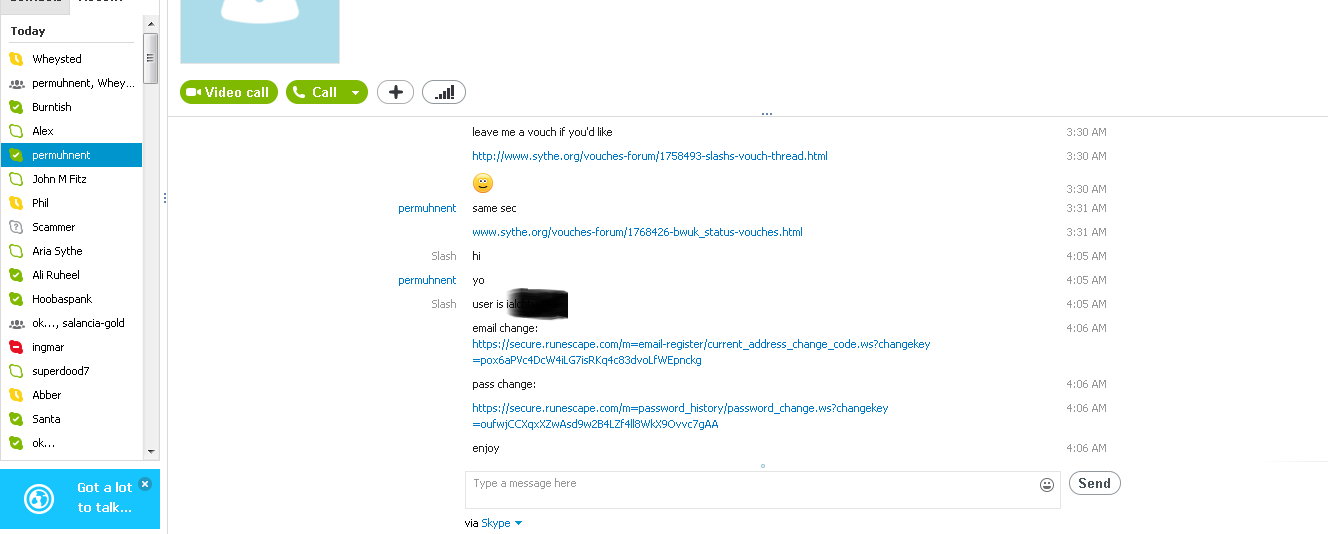The width and height of the screenshot is (1328, 534).
Task: Select Abber contact
Action: point(71,395)
